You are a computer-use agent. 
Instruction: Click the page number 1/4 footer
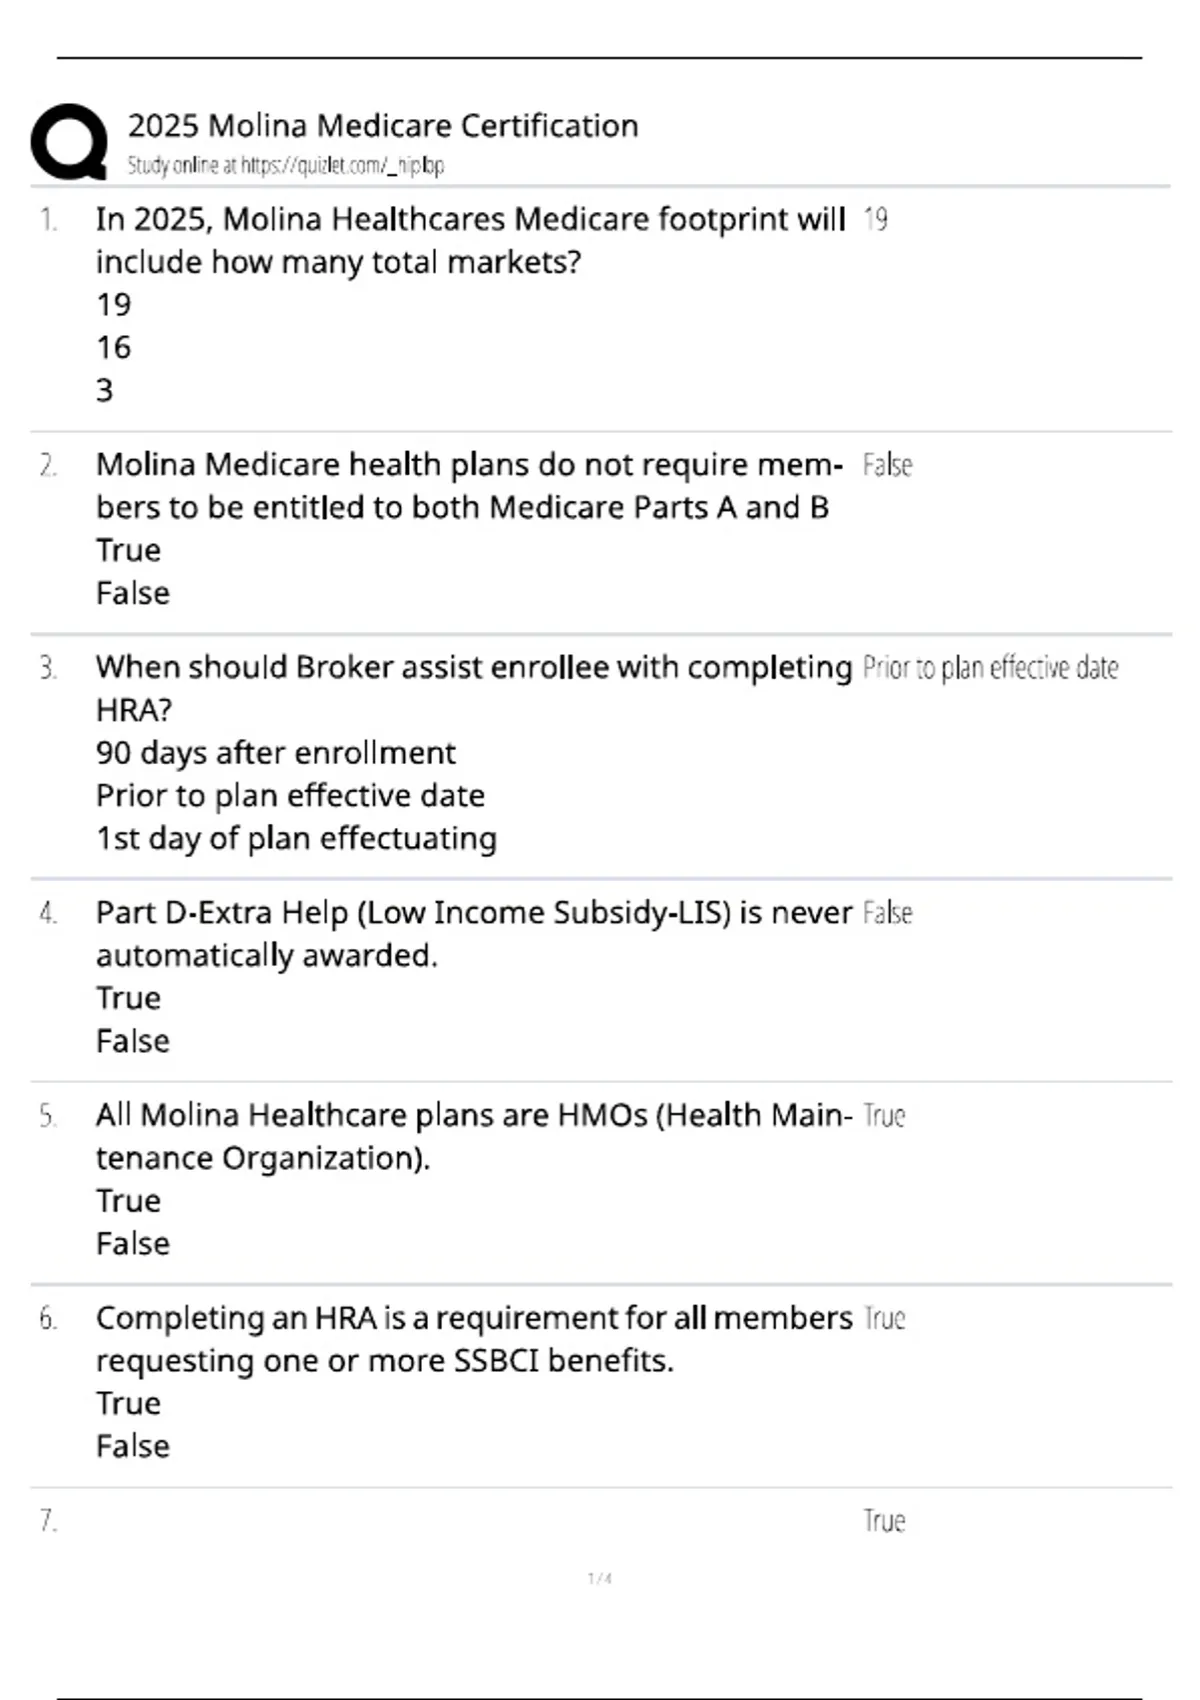[x=600, y=1579]
